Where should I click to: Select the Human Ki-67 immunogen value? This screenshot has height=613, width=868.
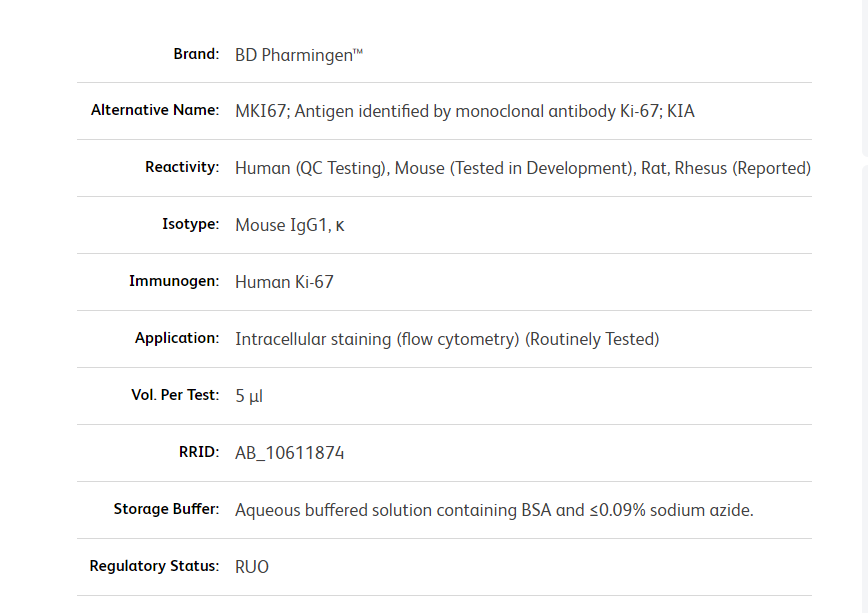coord(284,282)
